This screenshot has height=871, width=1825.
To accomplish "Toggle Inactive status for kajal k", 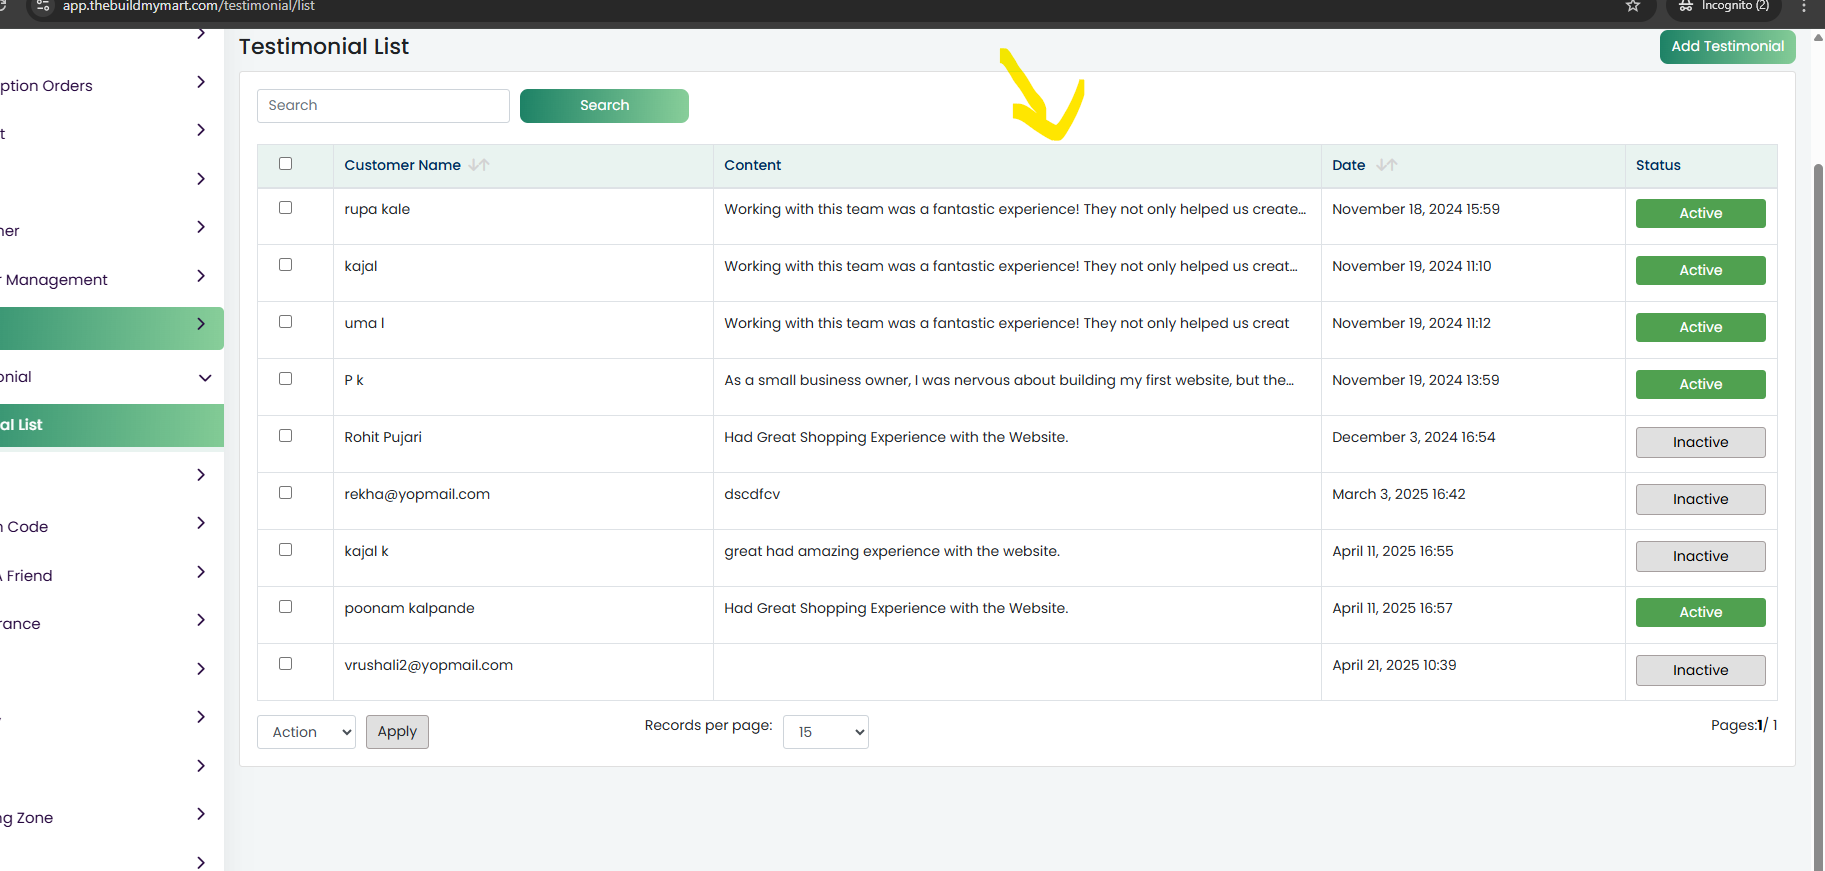I will pos(1700,556).
